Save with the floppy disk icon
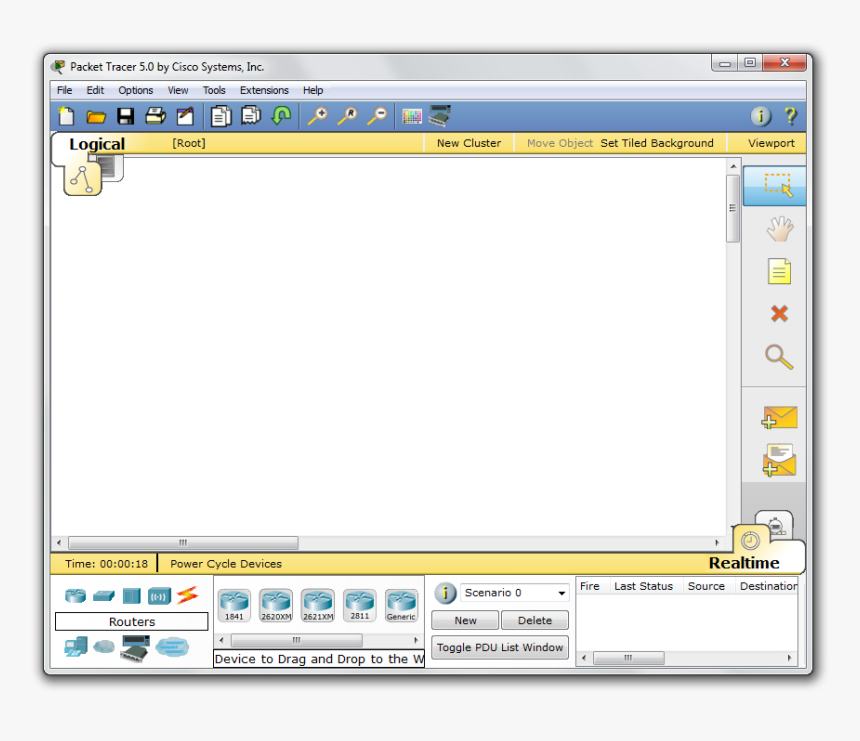Viewport: 860px width, 741px height. (126, 116)
